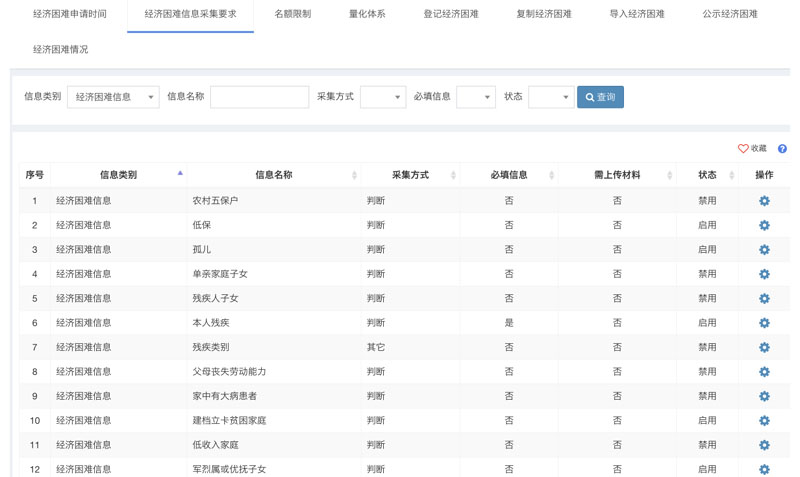Open the 信息类别 dropdown
This screenshot has width=800, height=477.
(x=113, y=97)
